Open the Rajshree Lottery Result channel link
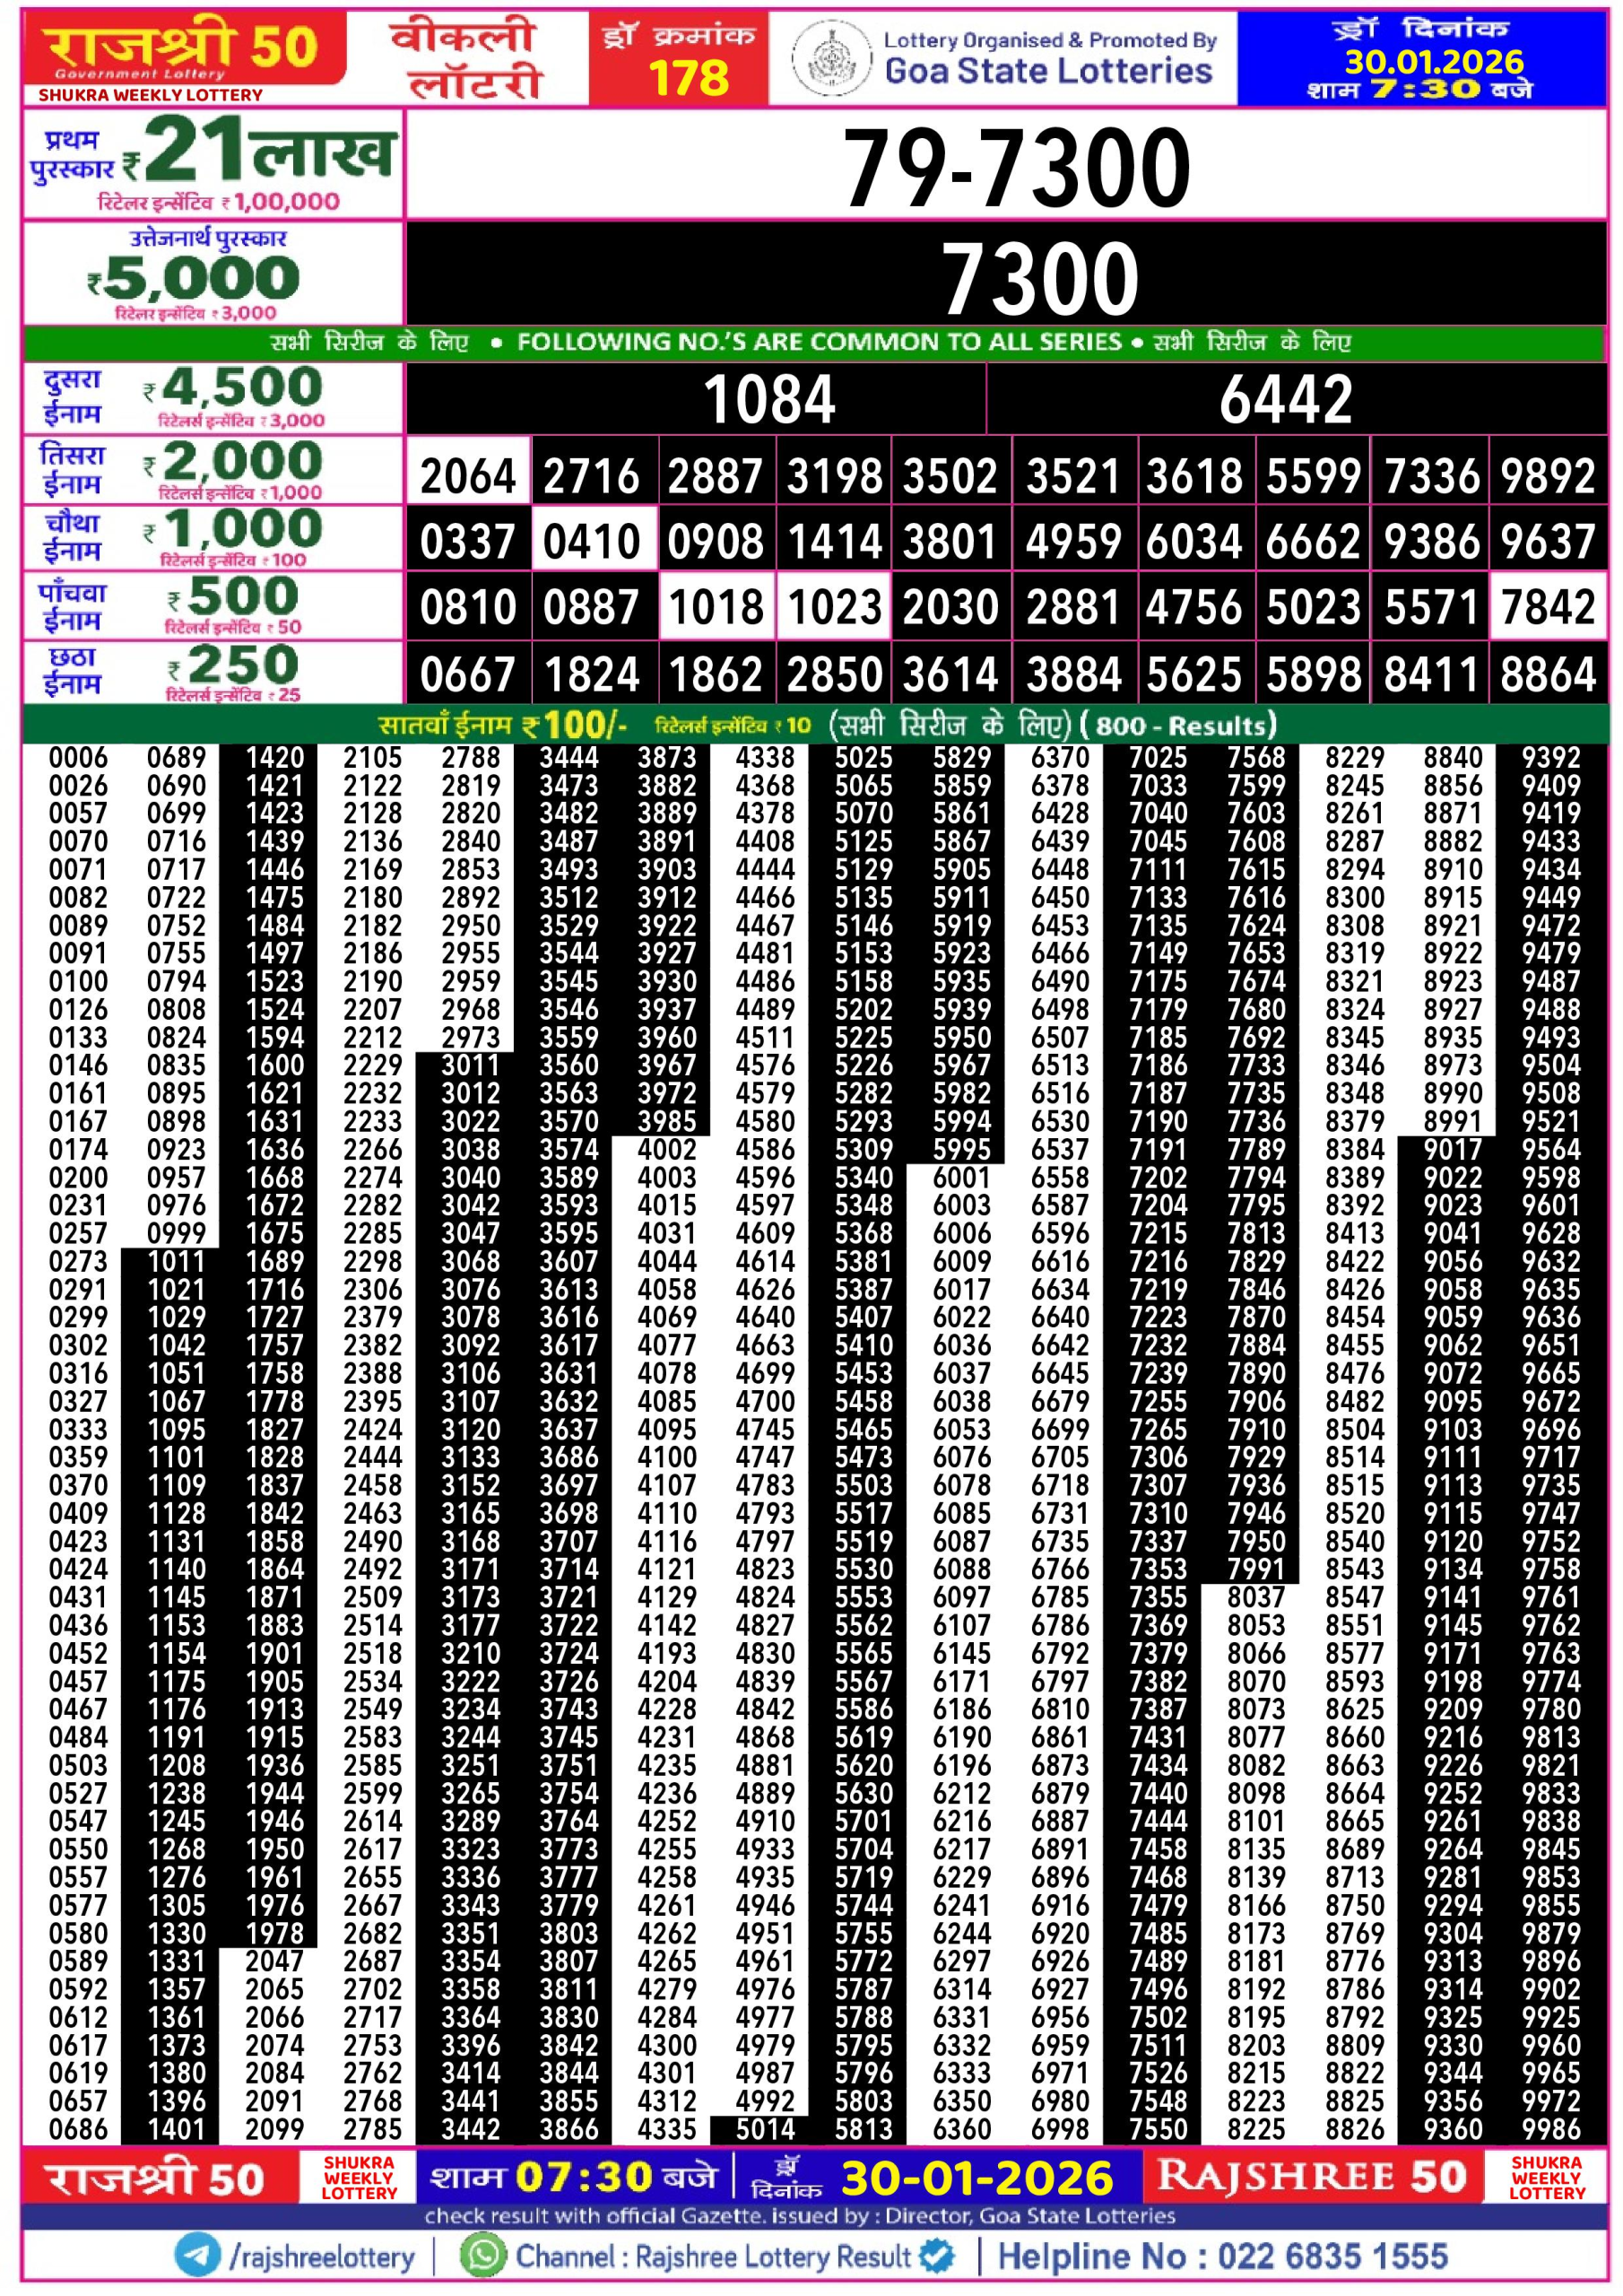 coord(712,2256)
